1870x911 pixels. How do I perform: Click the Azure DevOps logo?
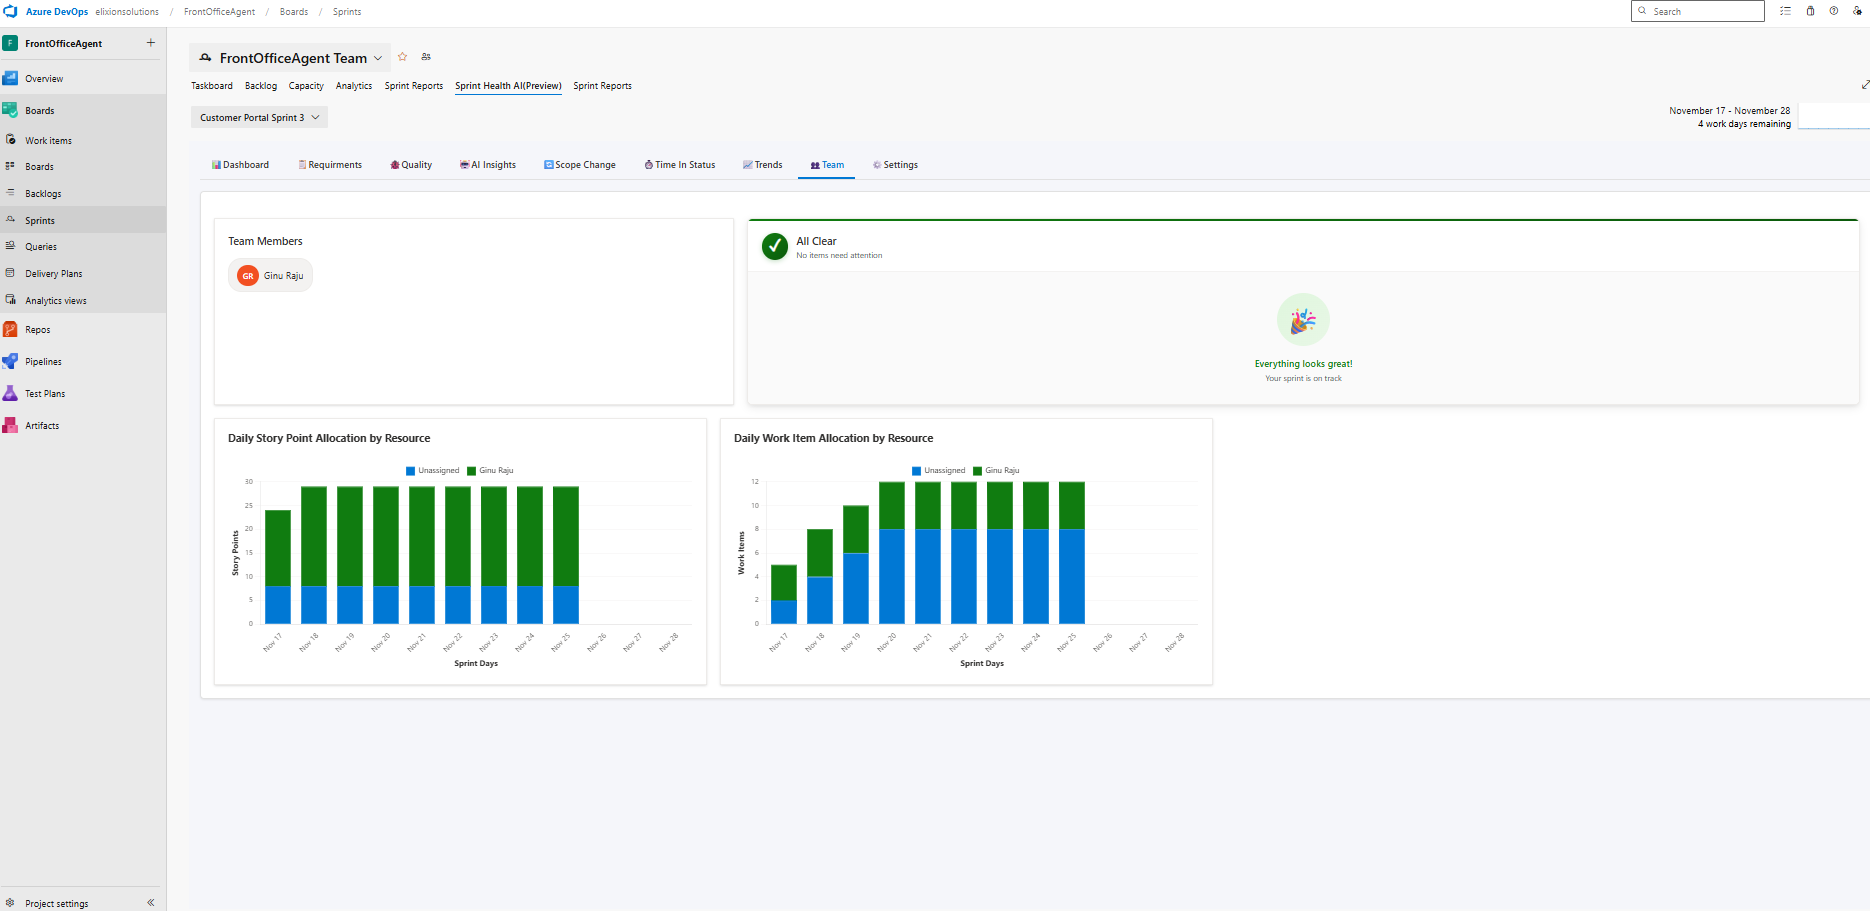(x=11, y=12)
